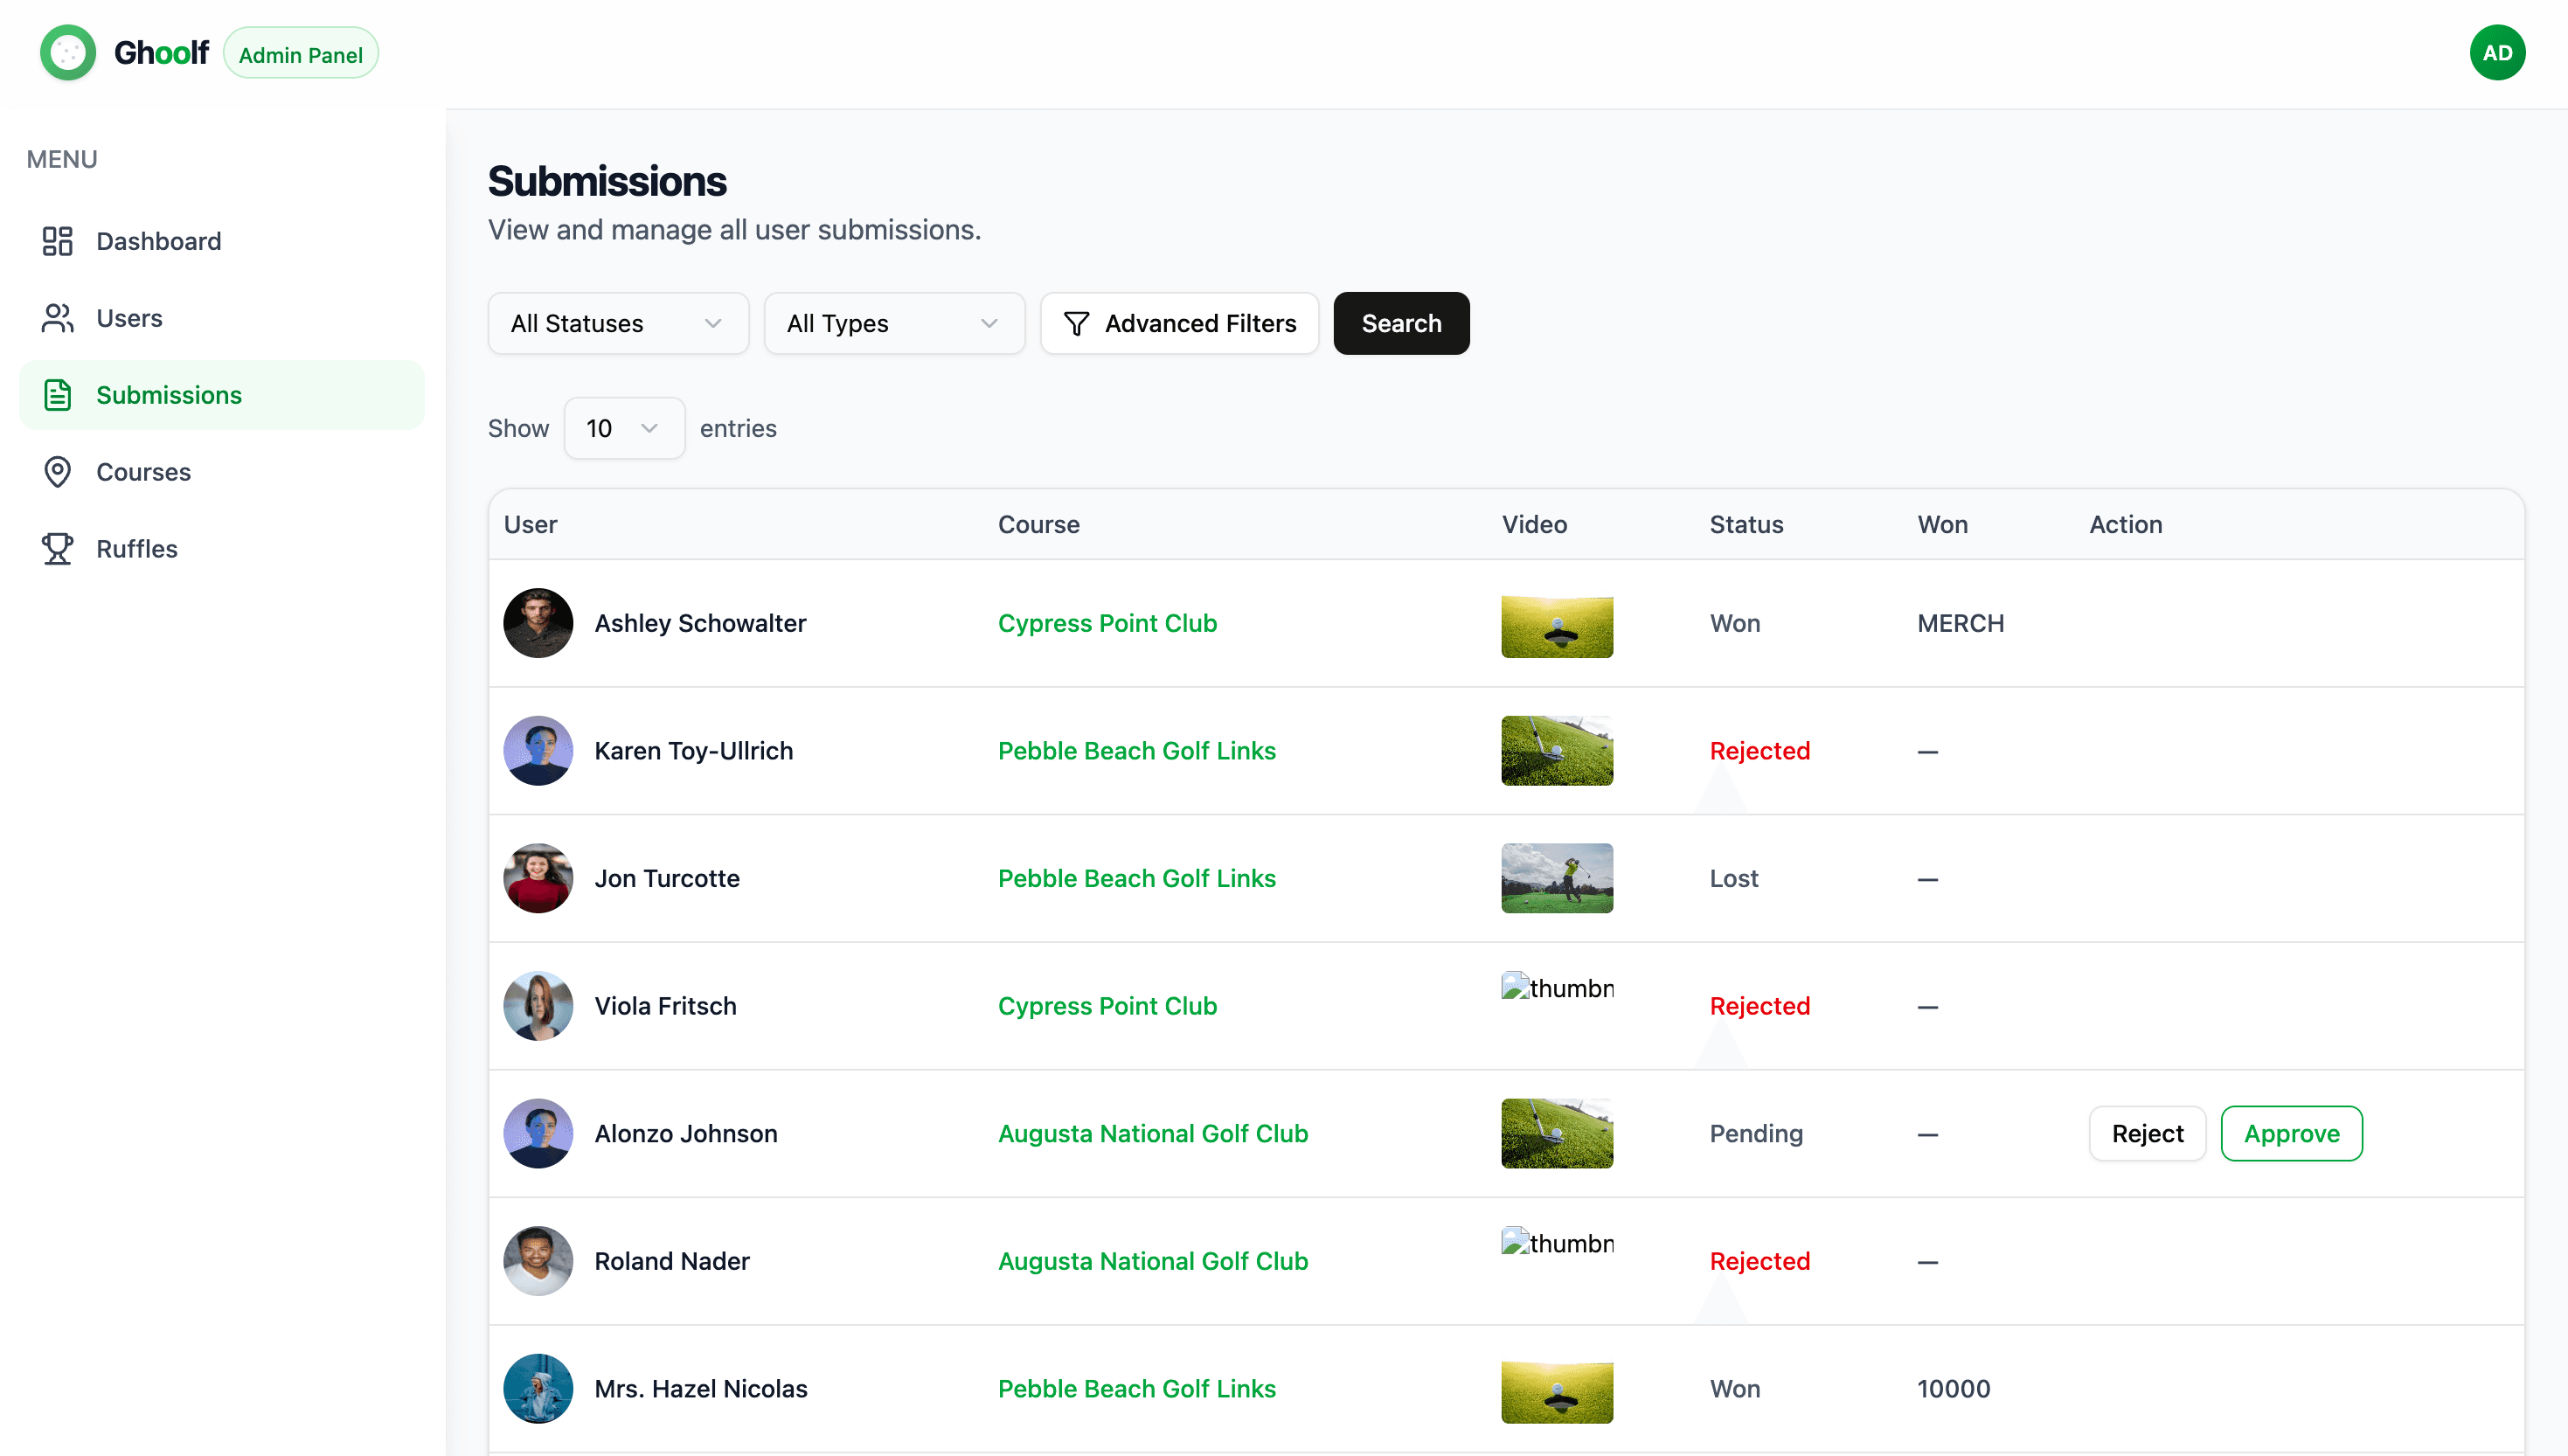Click the MERCH value in Ashley's row

click(1960, 623)
